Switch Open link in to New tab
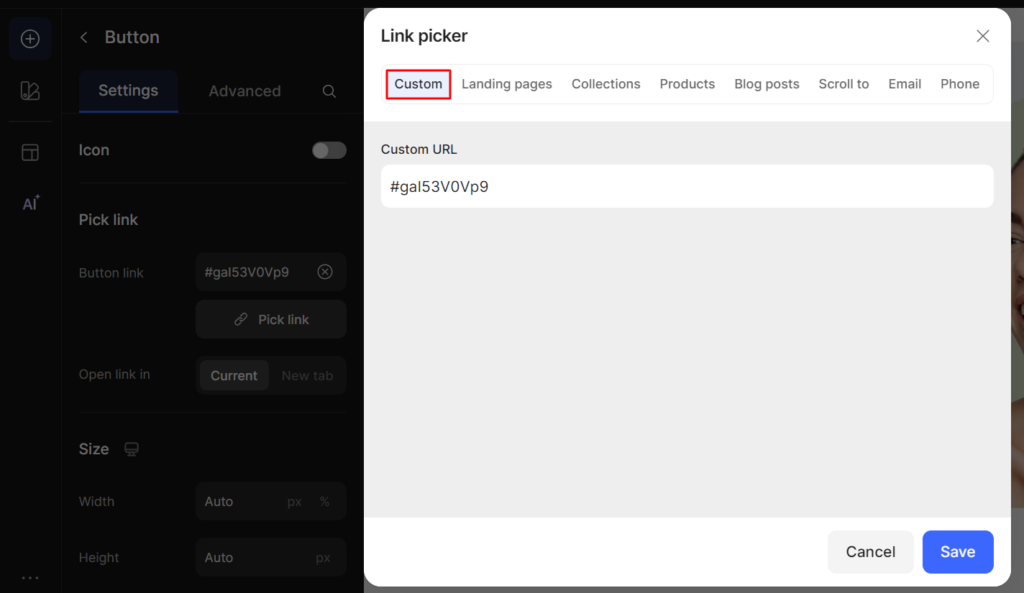This screenshot has height=593, width=1024. [307, 375]
